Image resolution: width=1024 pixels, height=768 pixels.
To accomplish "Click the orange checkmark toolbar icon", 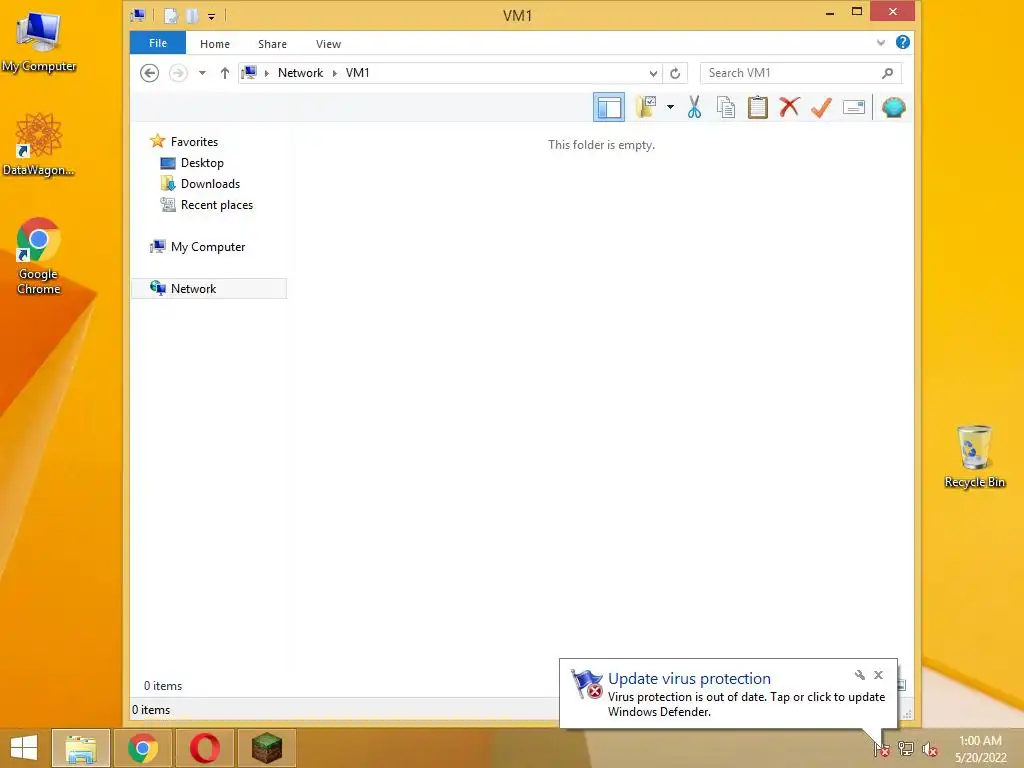I will (821, 107).
